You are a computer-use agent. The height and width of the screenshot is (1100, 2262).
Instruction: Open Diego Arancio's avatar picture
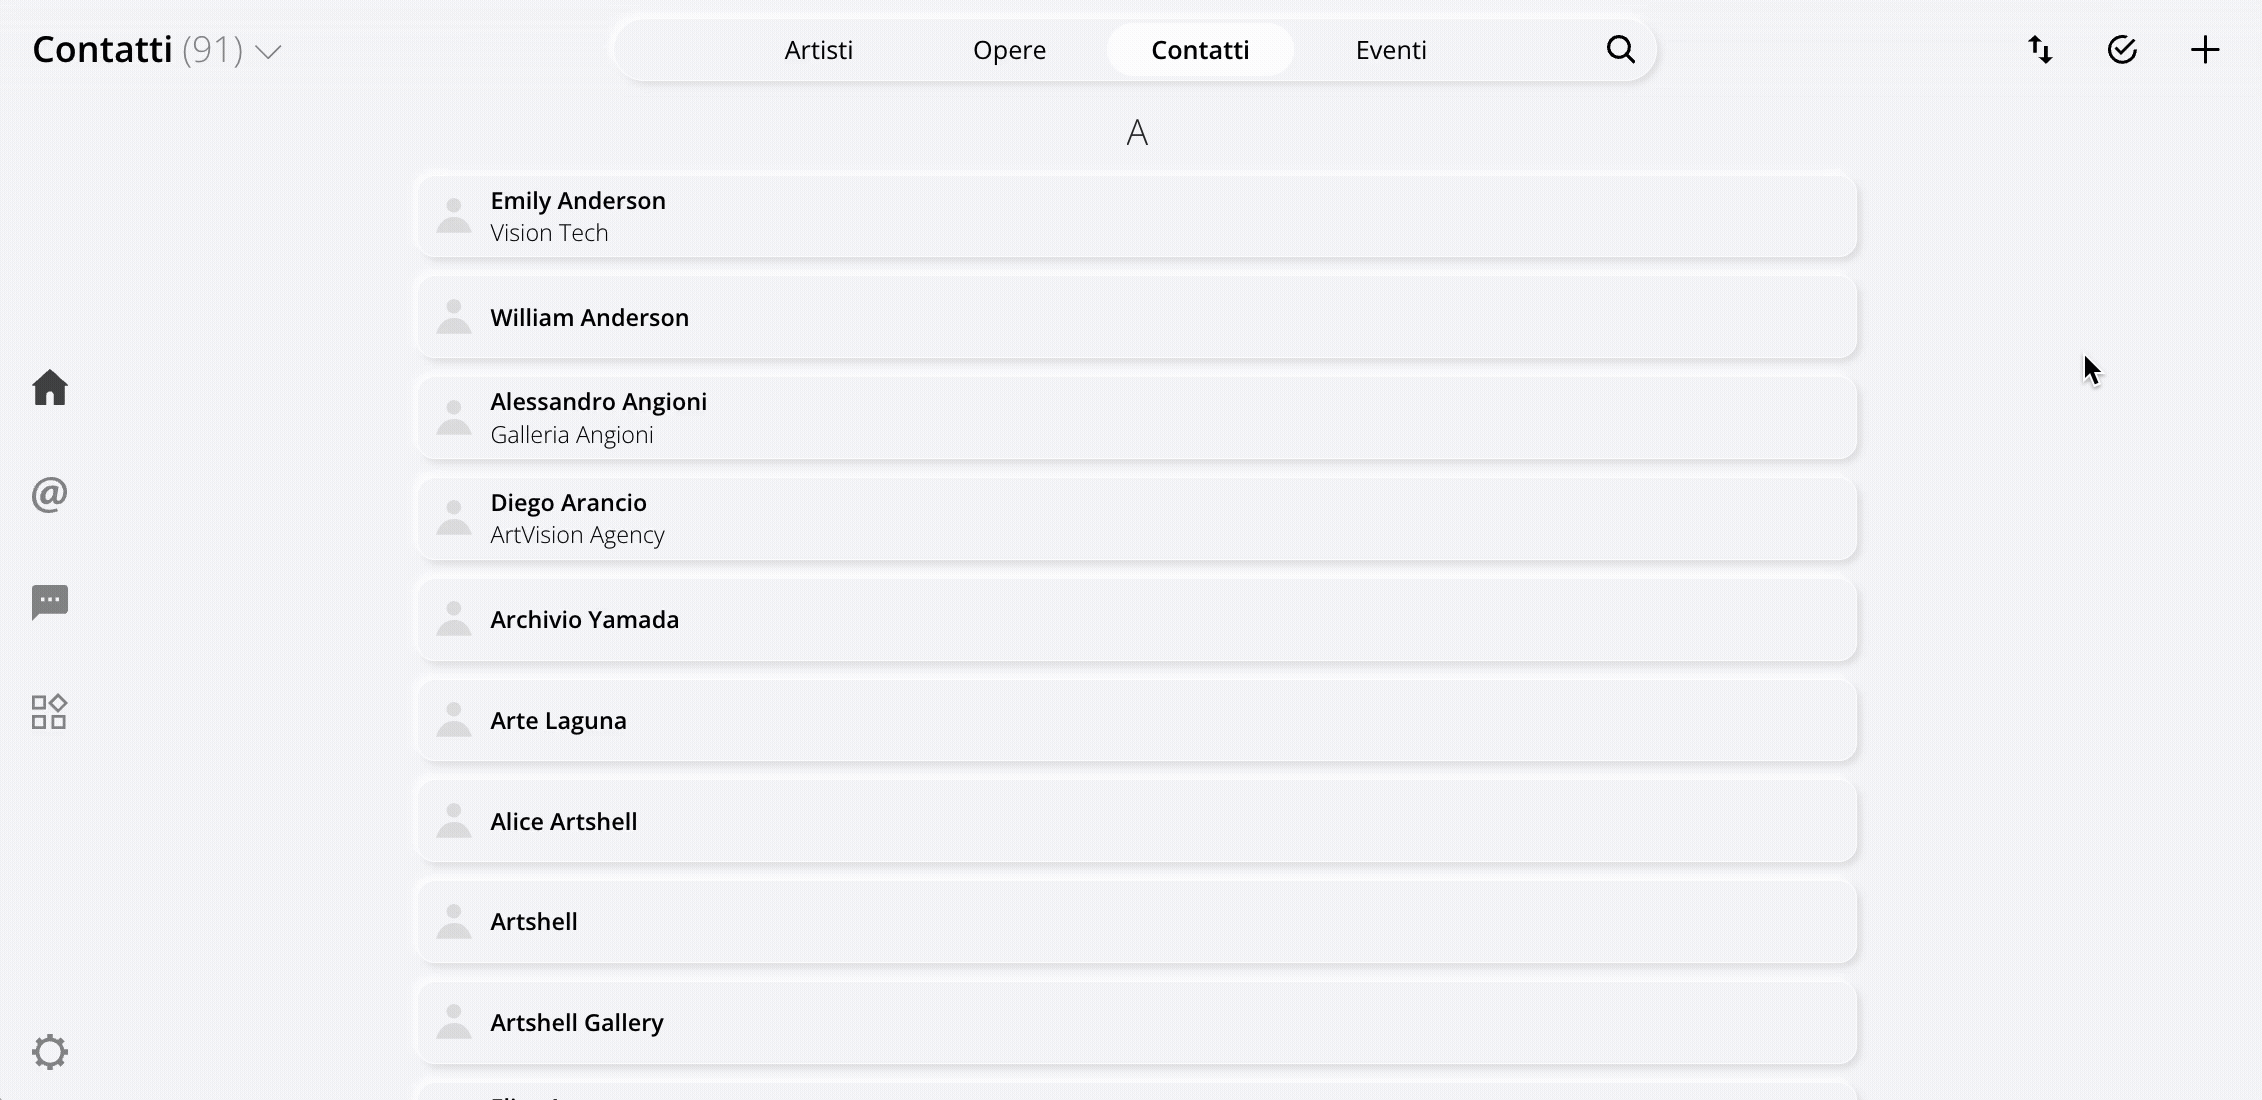(454, 517)
